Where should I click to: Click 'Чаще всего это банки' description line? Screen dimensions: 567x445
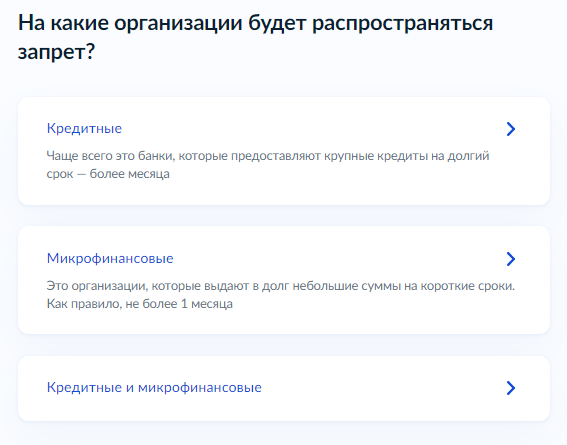click(268, 156)
